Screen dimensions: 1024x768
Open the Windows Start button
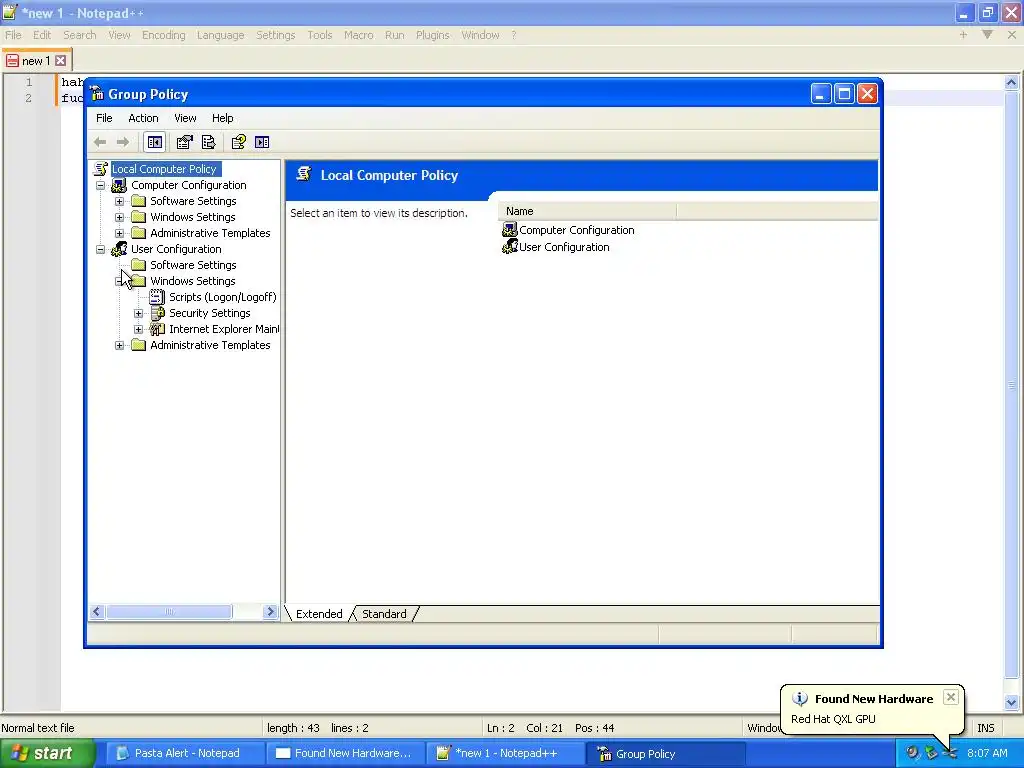[x=47, y=754]
